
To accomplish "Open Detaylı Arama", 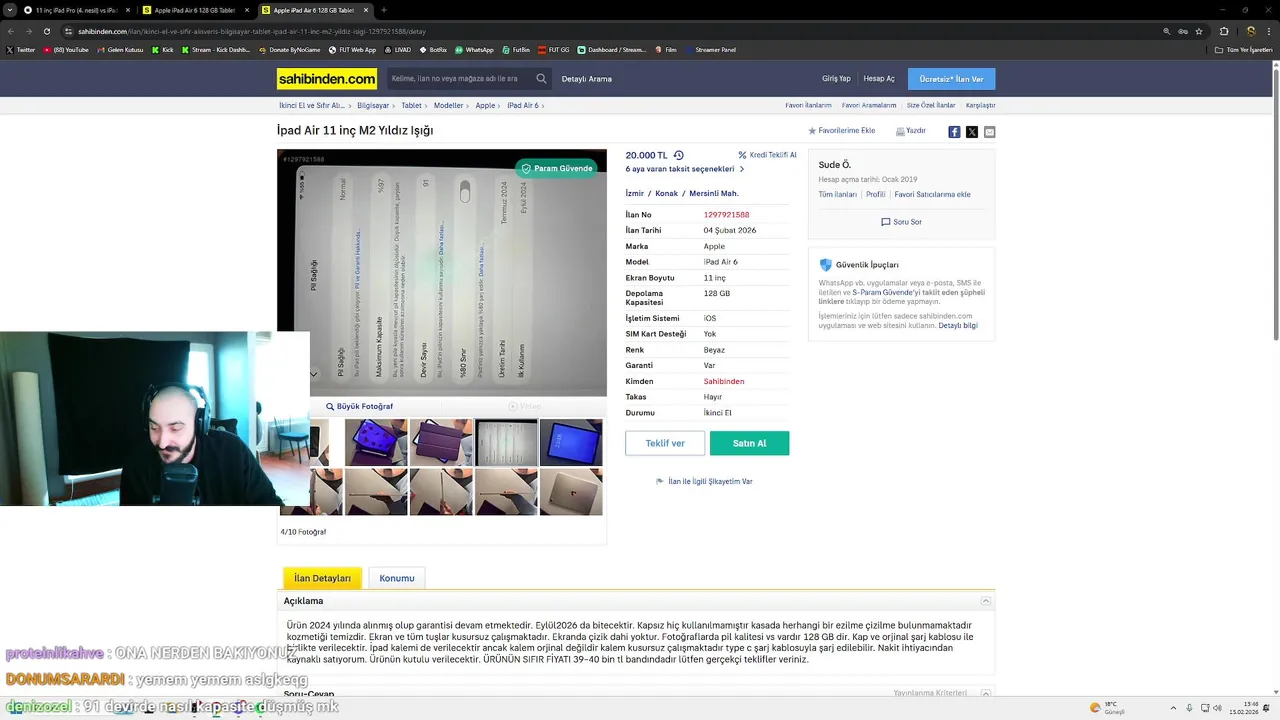I will 587,79.
